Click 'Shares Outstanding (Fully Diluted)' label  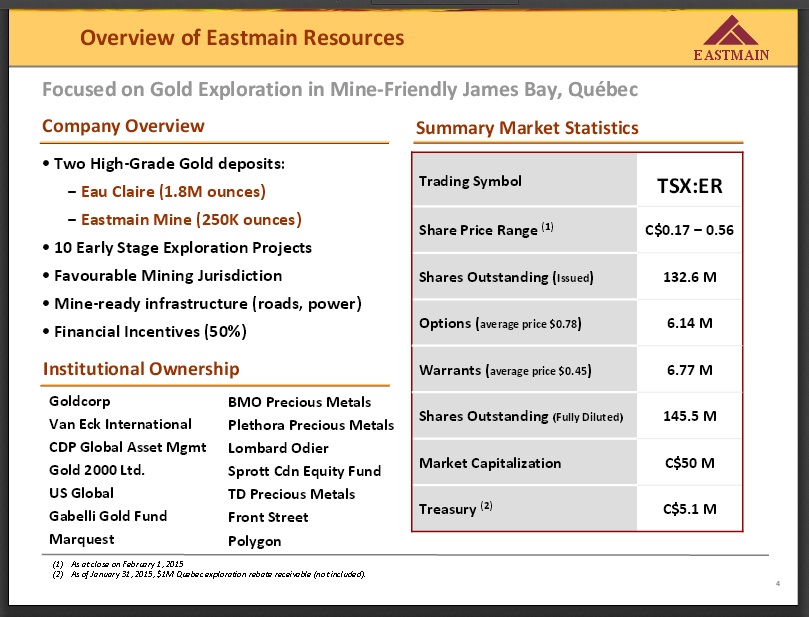(521, 416)
